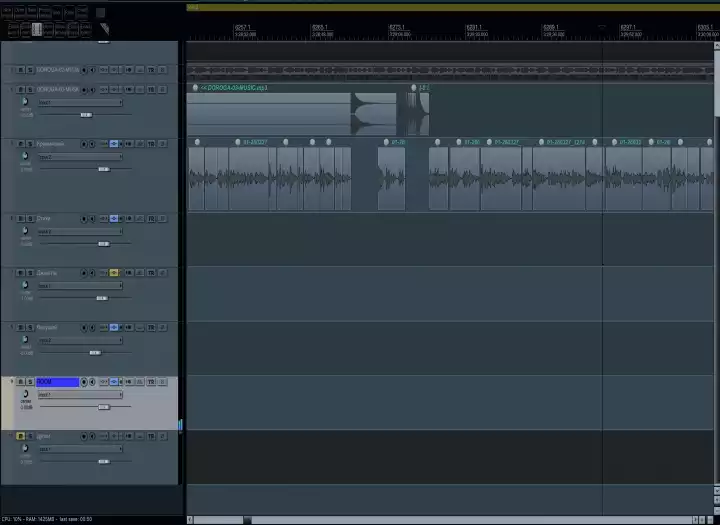Select the highlighted white toolbar button
Viewport: 720px width, 525px height.
tap(37, 29)
